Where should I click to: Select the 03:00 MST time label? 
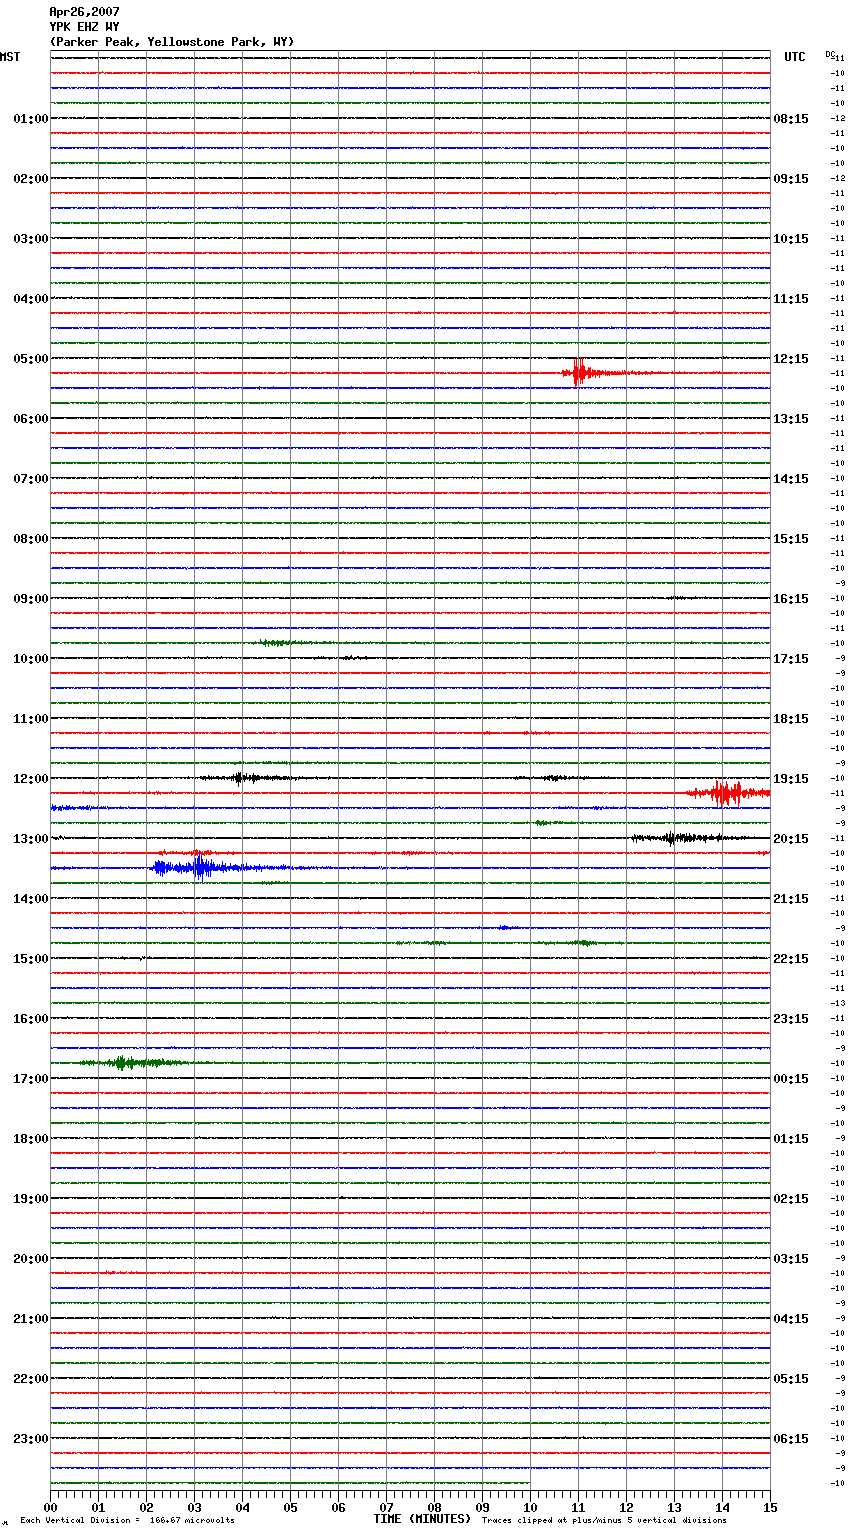30,239
